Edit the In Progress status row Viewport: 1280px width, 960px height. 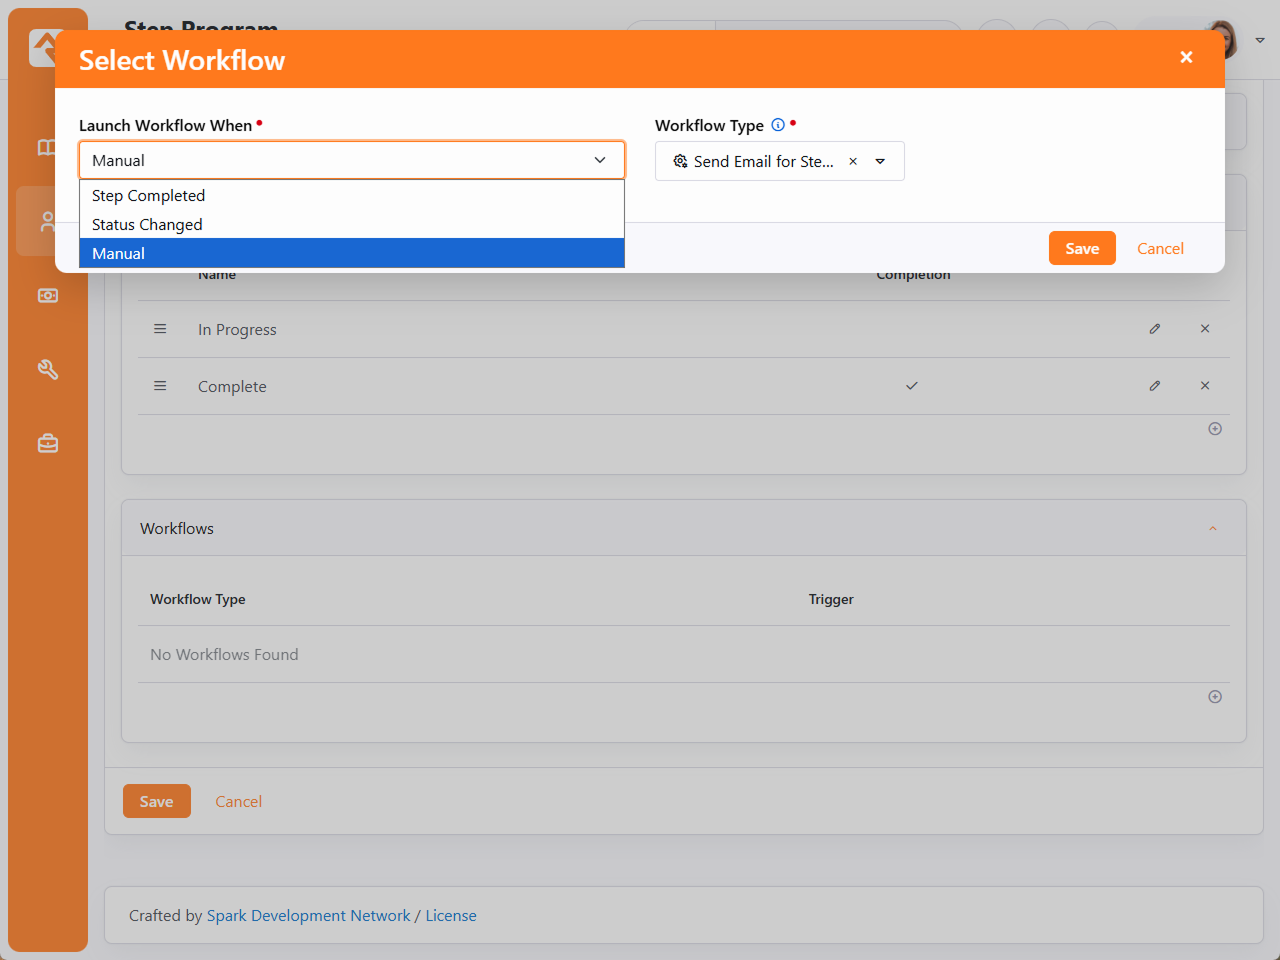click(1155, 329)
